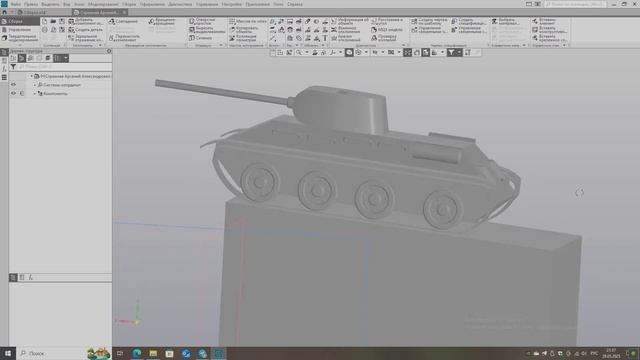Click Вырезать выдавливанием command
640x360 pixels.
click(x=207, y=30)
